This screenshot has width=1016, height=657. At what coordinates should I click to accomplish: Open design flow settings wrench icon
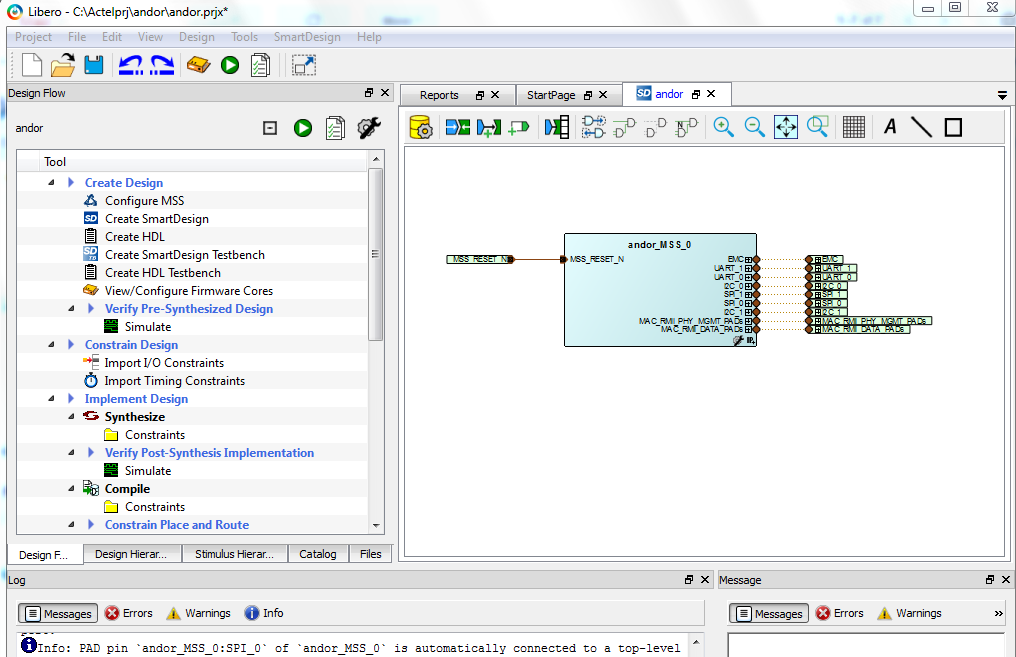pyautogui.click(x=368, y=128)
